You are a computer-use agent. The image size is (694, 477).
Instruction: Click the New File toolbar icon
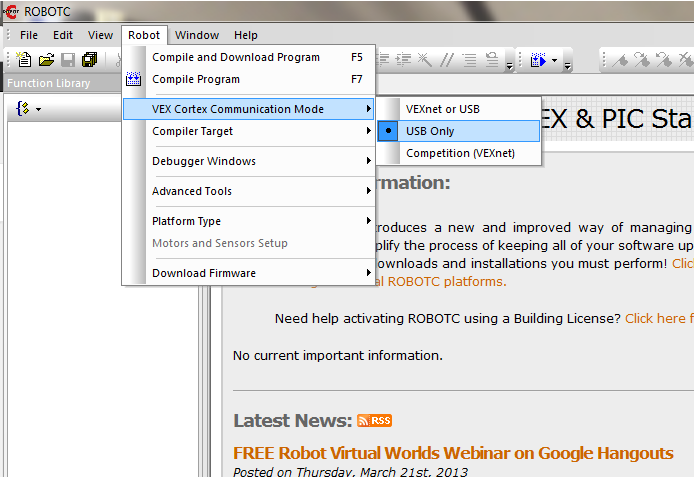(23, 59)
